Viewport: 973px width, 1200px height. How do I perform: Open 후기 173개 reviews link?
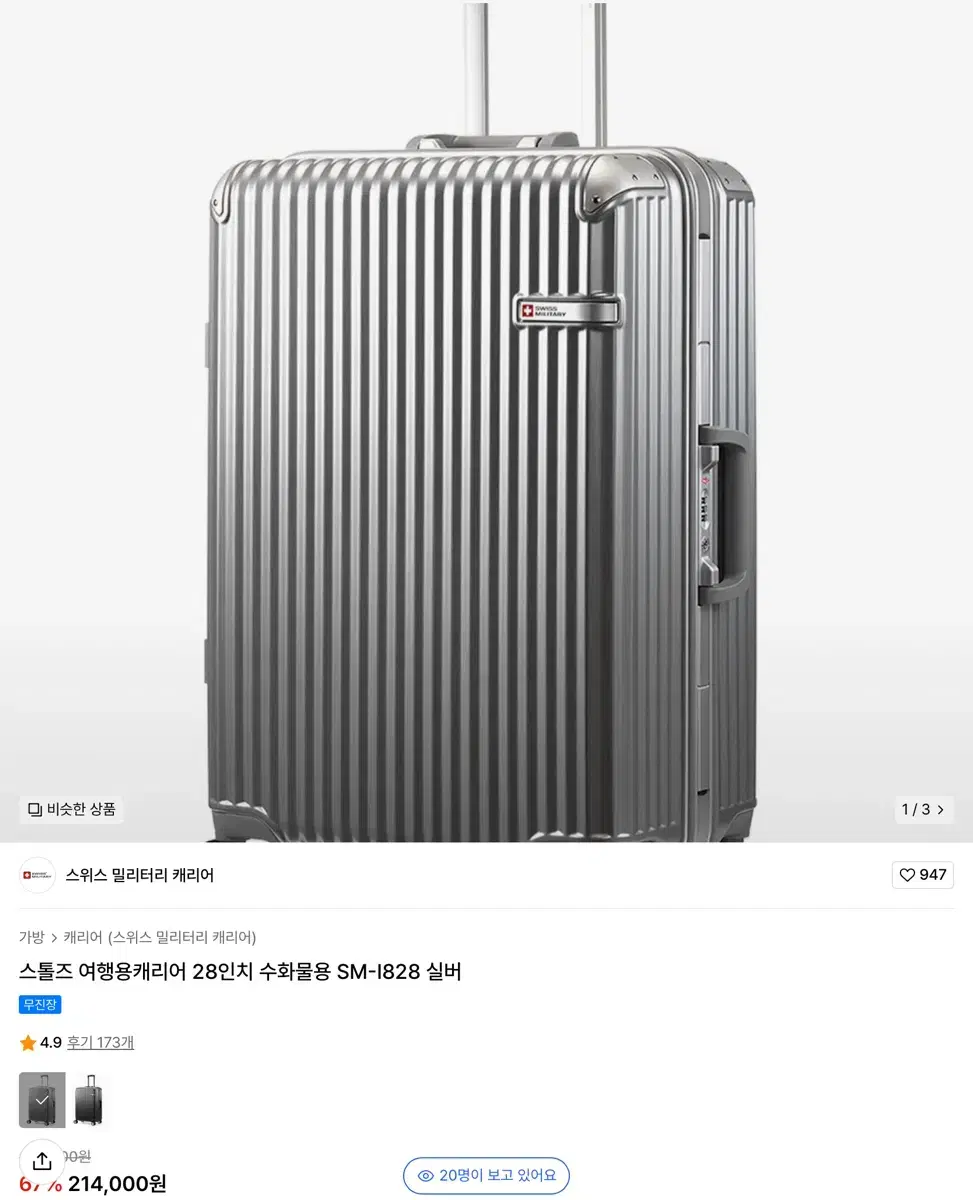tap(100, 1043)
